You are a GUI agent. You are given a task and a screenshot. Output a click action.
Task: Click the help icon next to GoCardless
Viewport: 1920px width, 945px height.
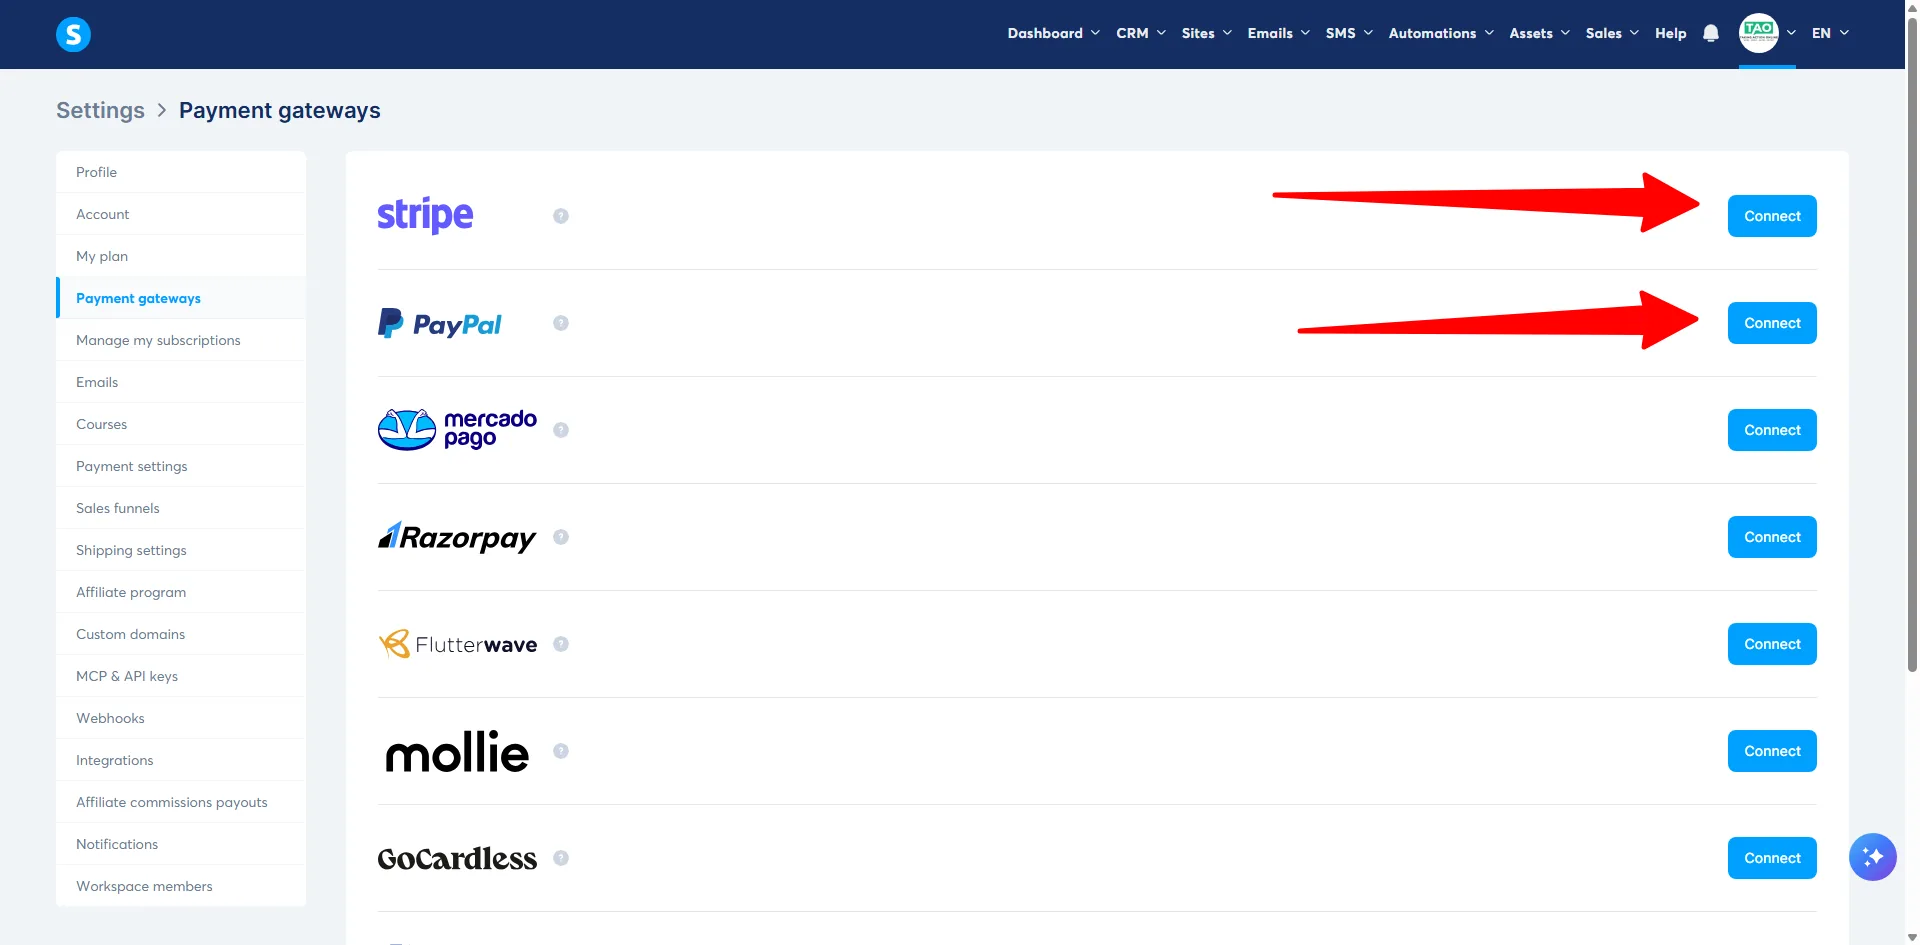point(561,858)
